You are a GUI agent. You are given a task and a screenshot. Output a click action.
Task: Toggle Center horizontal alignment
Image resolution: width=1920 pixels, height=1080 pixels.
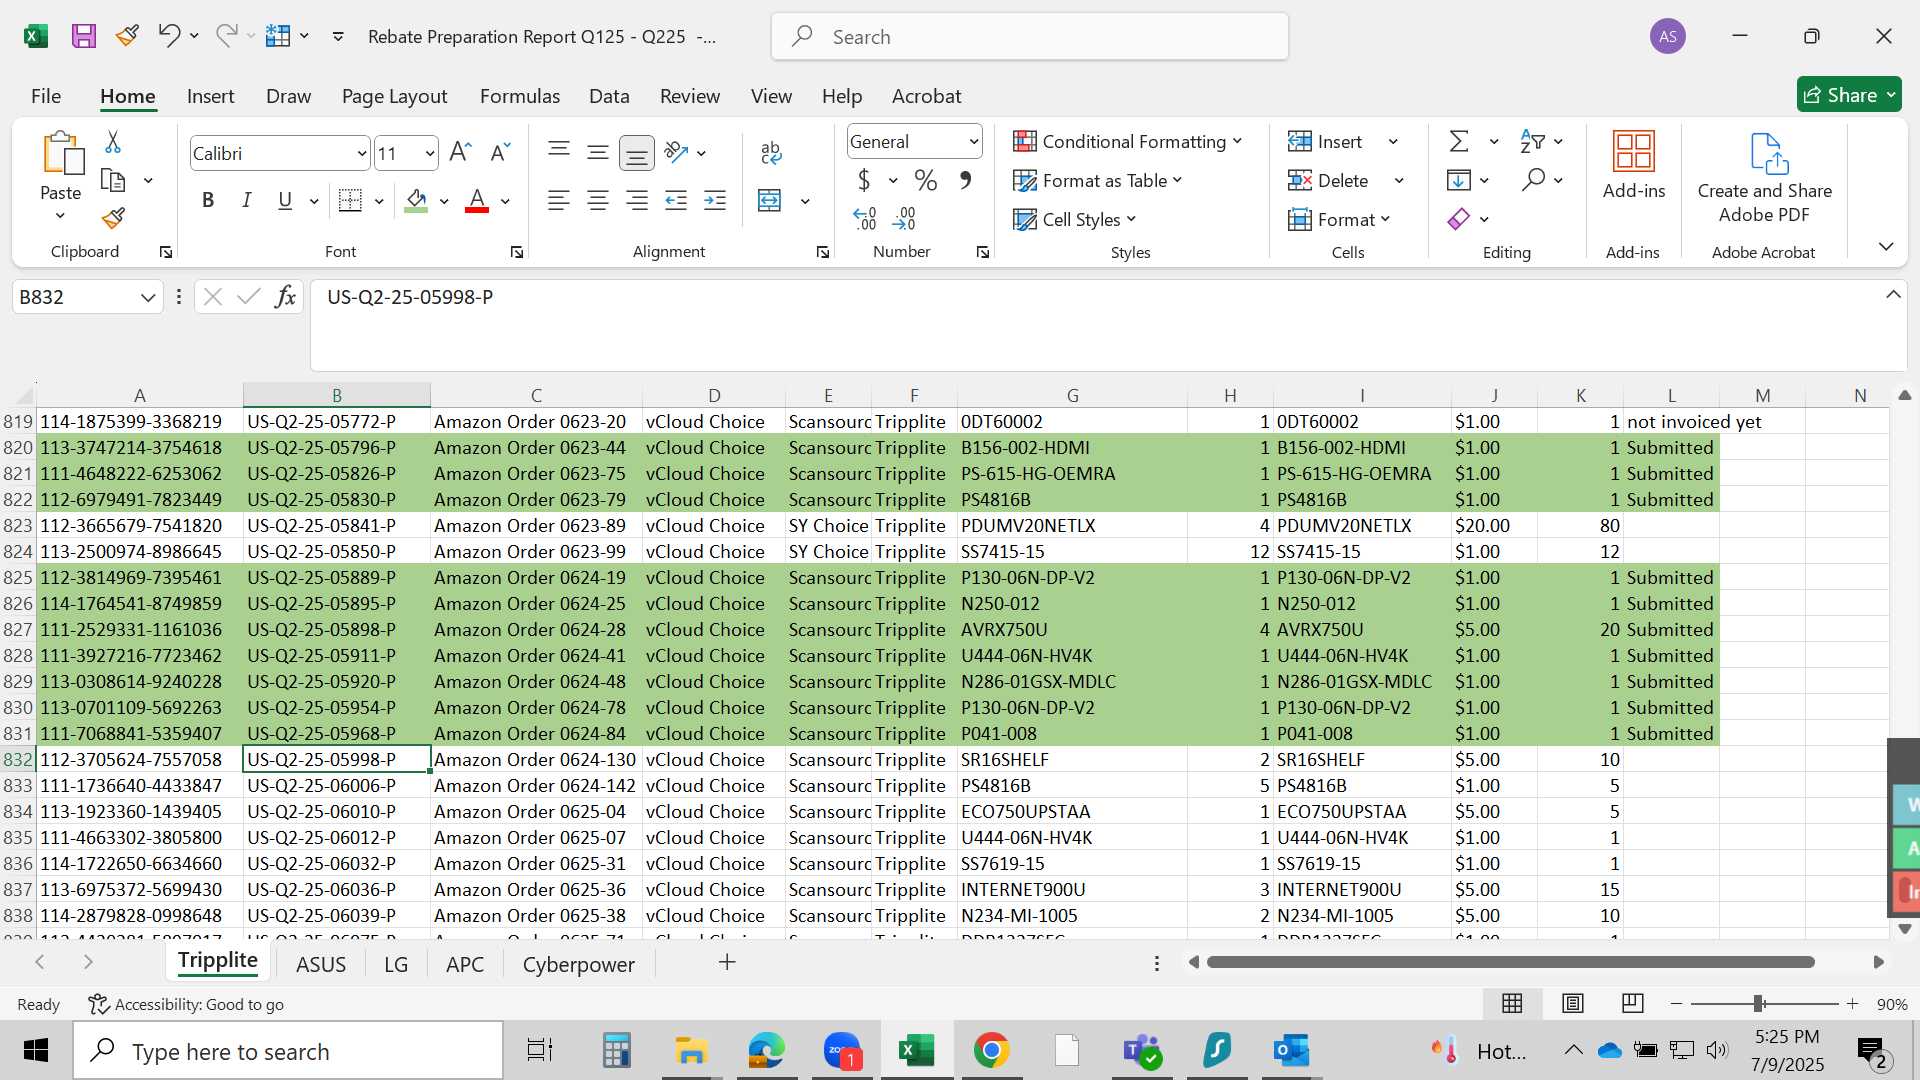click(598, 201)
